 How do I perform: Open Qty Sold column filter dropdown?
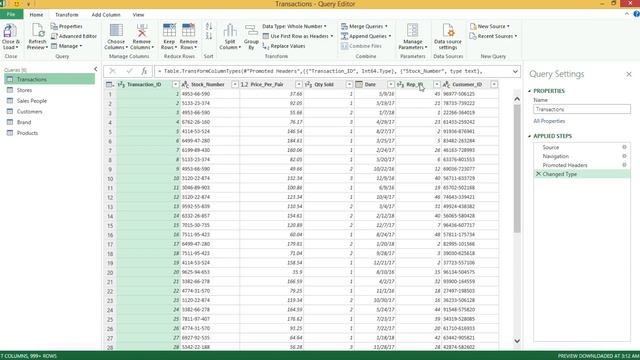tap(349, 84)
